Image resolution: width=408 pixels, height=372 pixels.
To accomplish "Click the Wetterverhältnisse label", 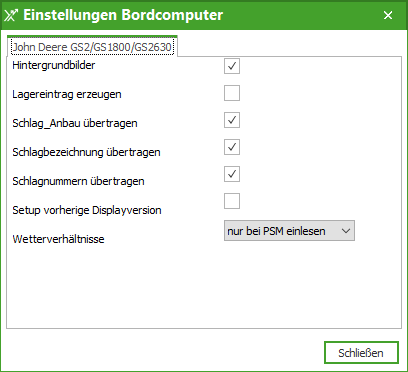I will [58, 239].
